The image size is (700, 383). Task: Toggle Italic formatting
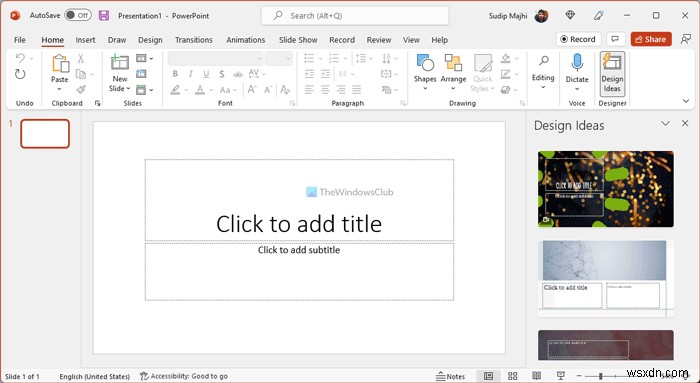pos(191,74)
